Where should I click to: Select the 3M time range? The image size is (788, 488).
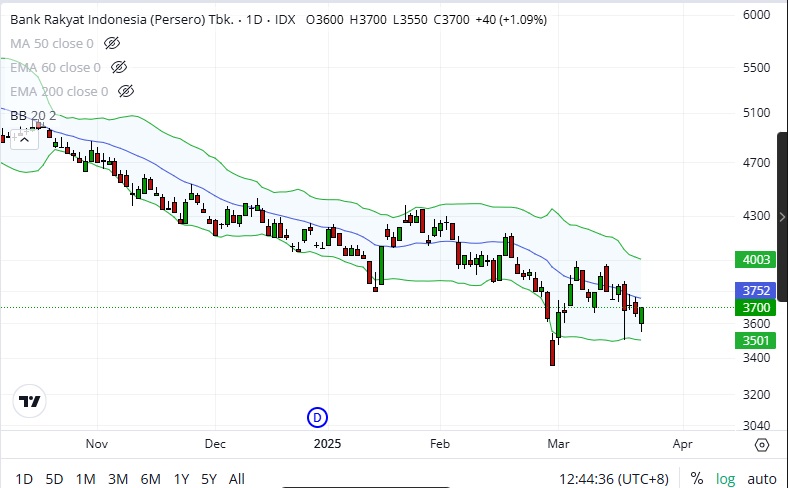tap(118, 479)
